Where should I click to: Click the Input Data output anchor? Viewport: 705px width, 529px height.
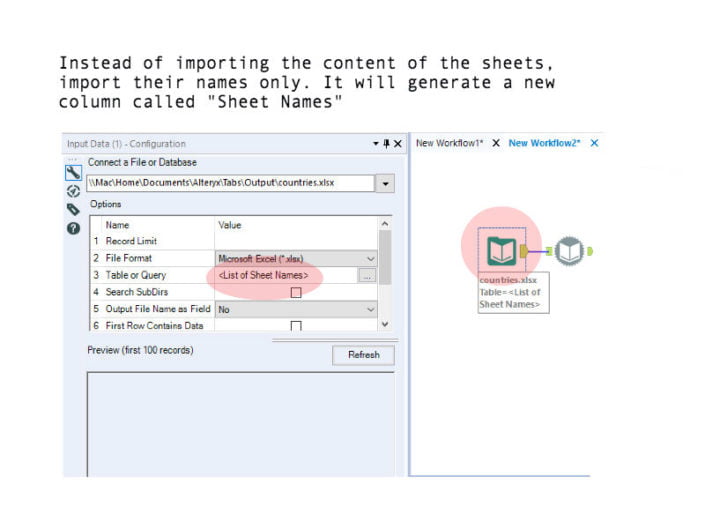click(526, 250)
